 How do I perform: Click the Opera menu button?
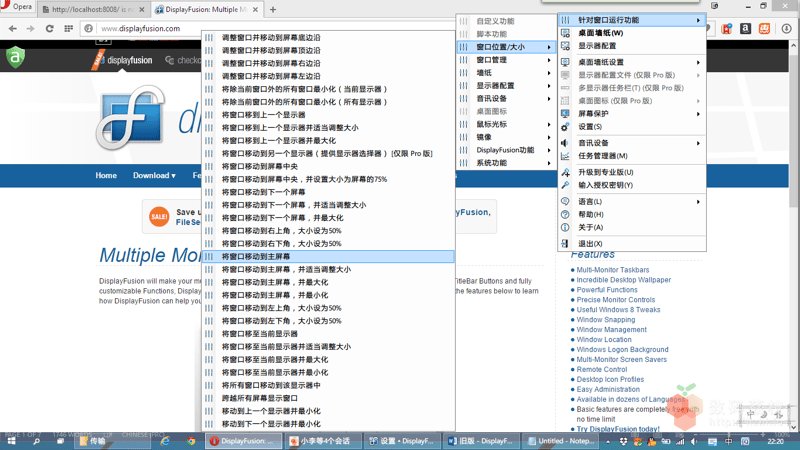coord(17,7)
